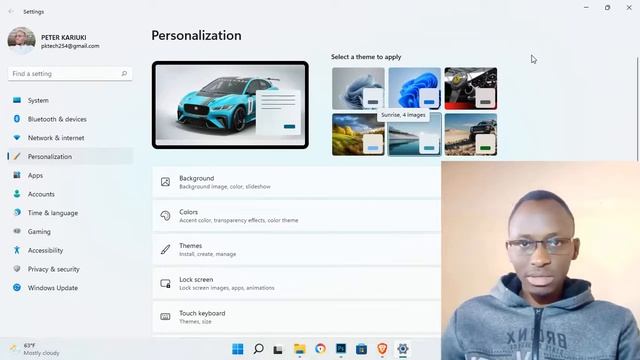Open File Explorer from the taskbar
Screen dimensions: 640x360
pyautogui.click(x=300, y=349)
